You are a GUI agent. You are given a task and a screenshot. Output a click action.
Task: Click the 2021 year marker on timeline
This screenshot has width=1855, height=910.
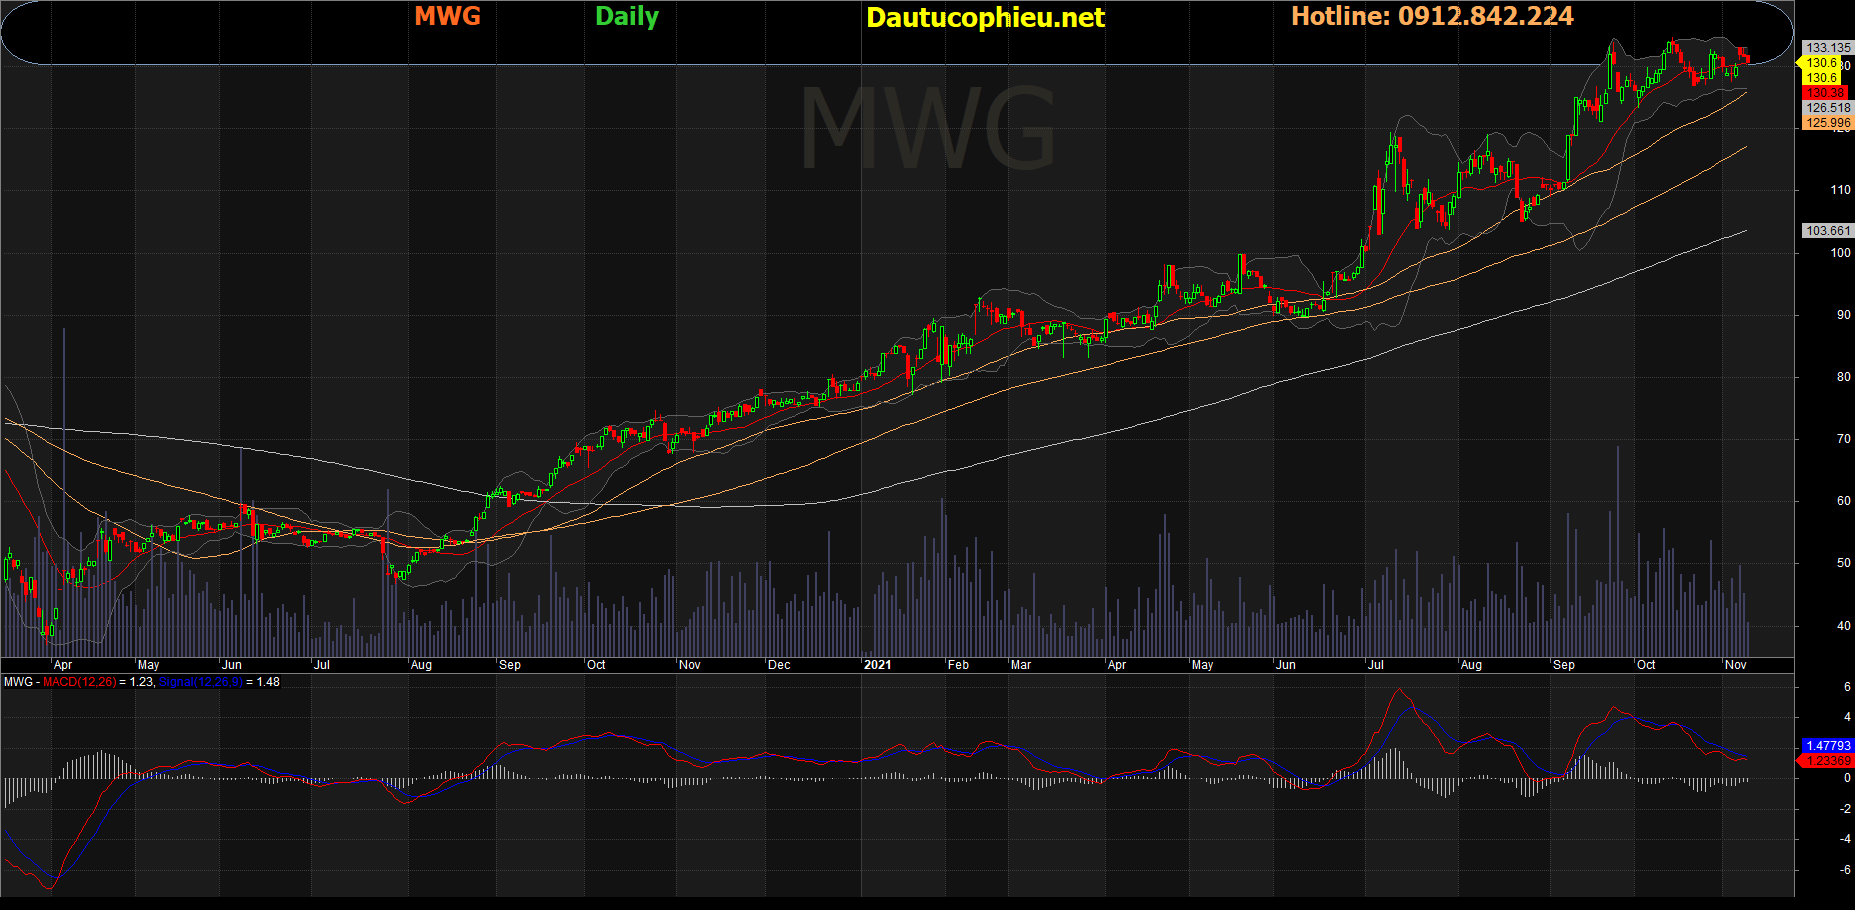877,665
